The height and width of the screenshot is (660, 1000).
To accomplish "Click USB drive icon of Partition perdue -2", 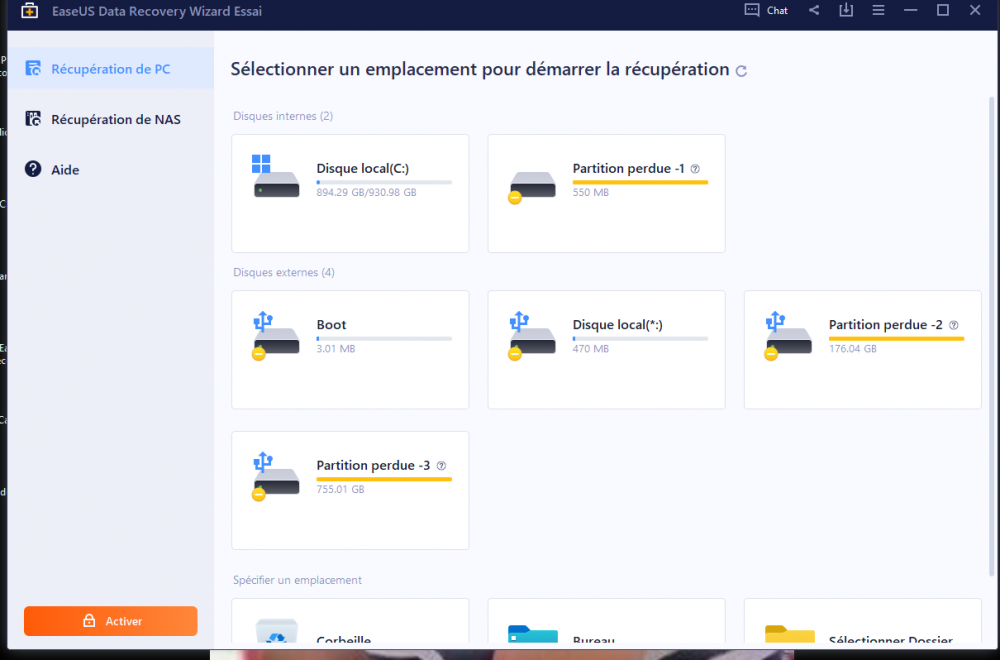I will pyautogui.click(x=788, y=335).
